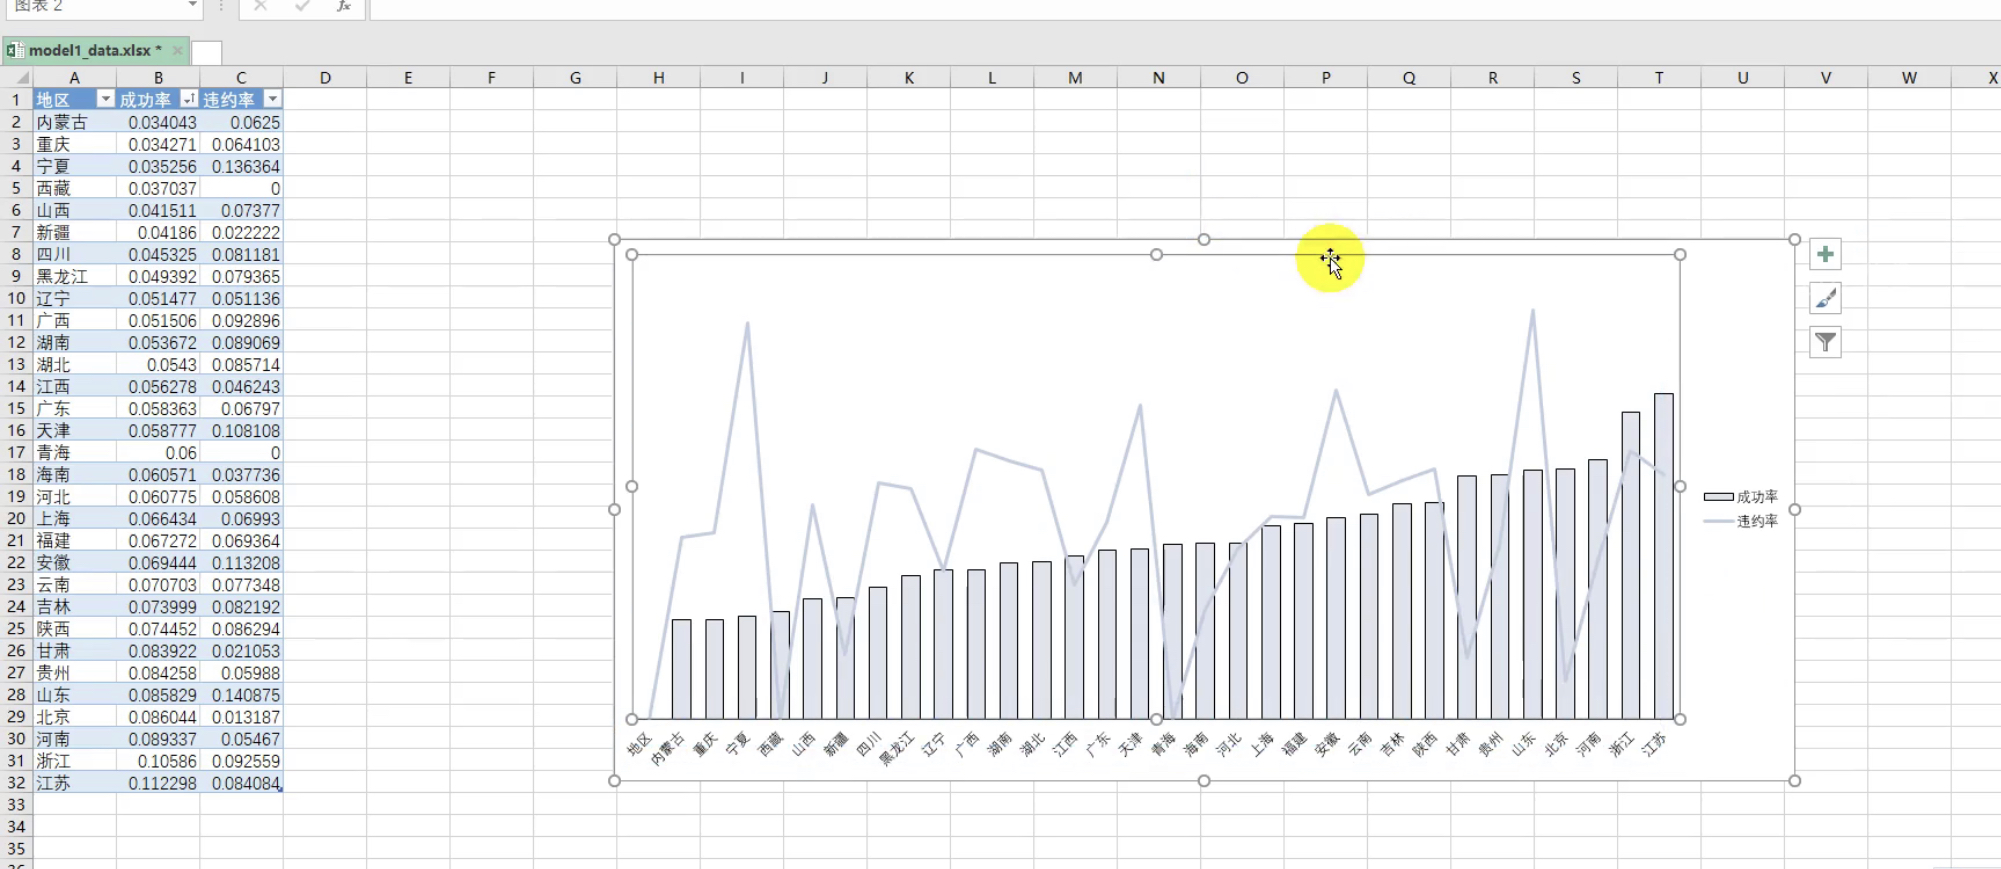Click the cell with value 0.073999
The image size is (2001, 869).
[x=158, y=606]
